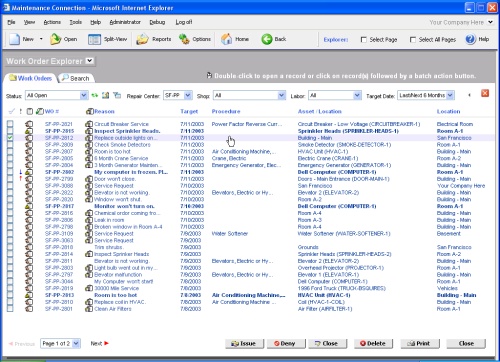Sort by the Target column header
Viewport: 500px width, 362px height.
click(189, 111)
